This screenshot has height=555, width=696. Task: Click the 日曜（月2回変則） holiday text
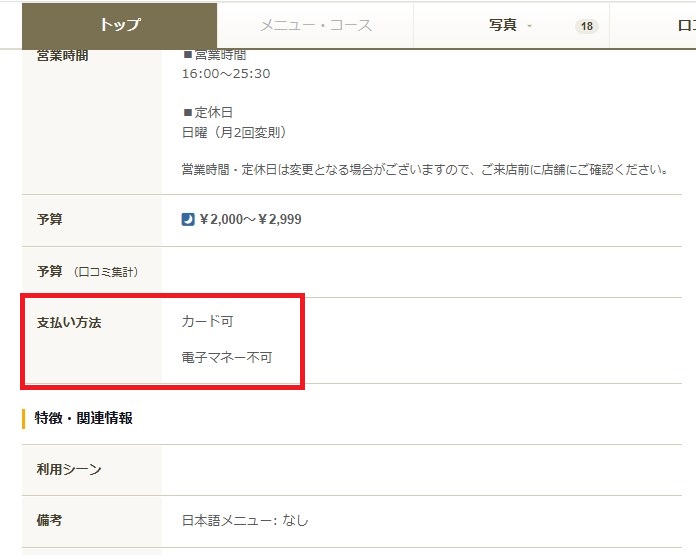tap(234, 132)
